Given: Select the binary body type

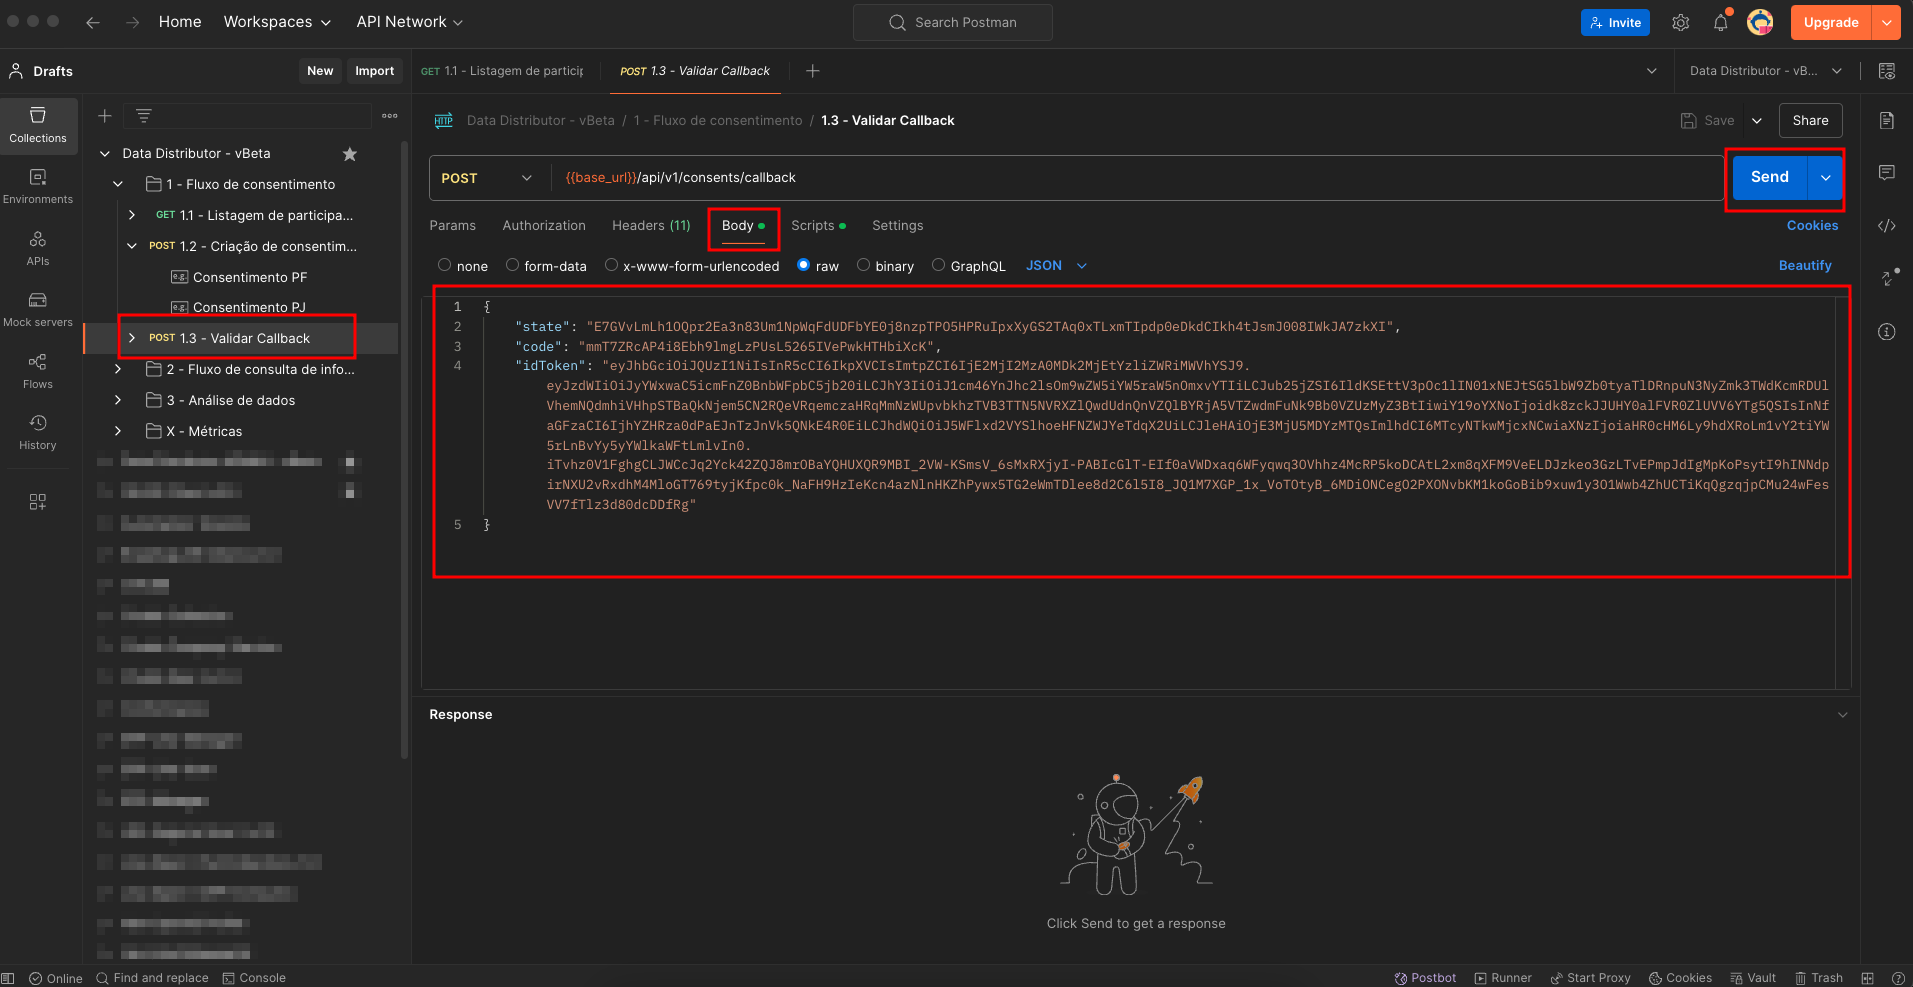Looking at the screenshot, I should click(863, 265).
